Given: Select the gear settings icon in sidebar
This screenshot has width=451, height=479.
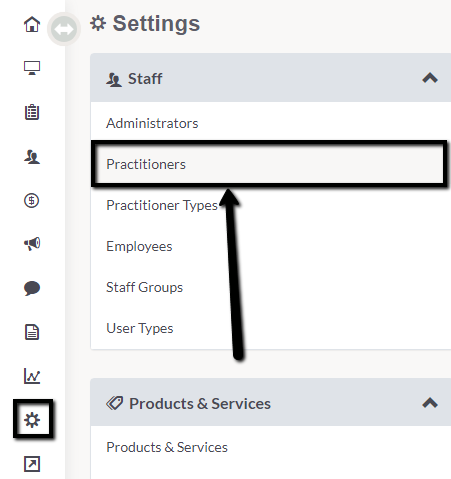Looking at the screenshot, I should tap(32, 420).
